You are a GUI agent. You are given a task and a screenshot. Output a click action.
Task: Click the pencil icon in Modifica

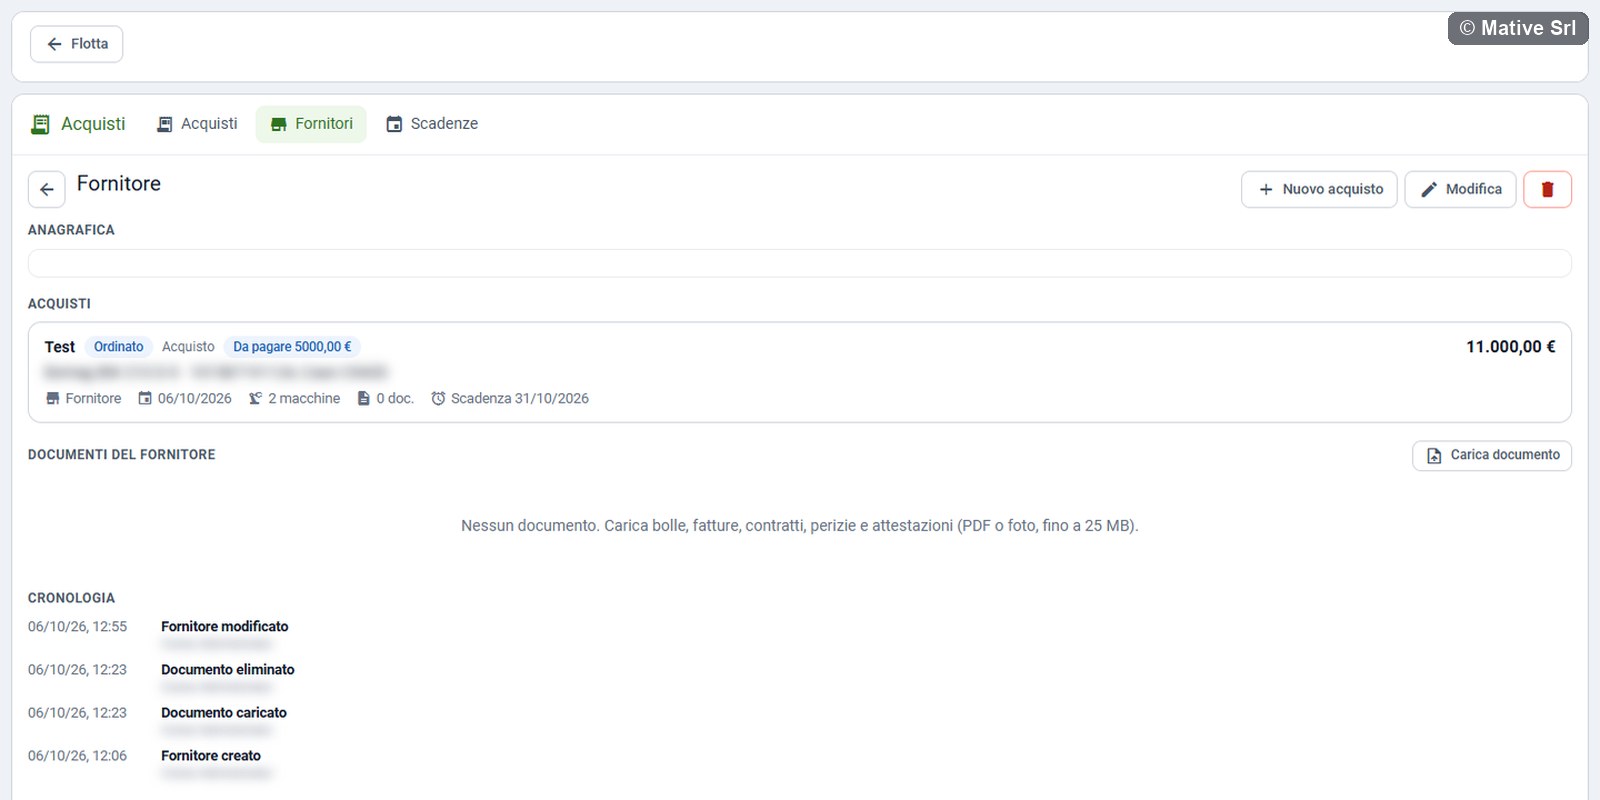(x=1429, y=189)
